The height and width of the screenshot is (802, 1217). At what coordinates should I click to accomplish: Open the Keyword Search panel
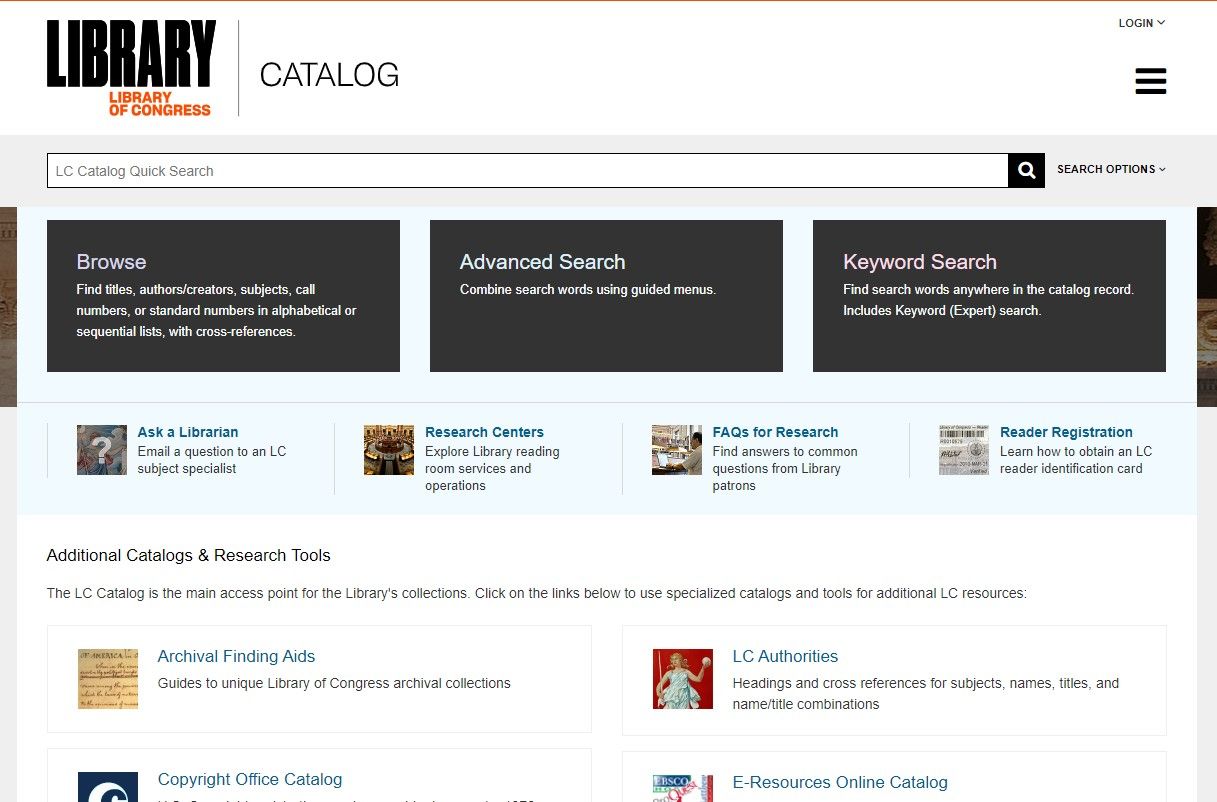tap(989, 295)
